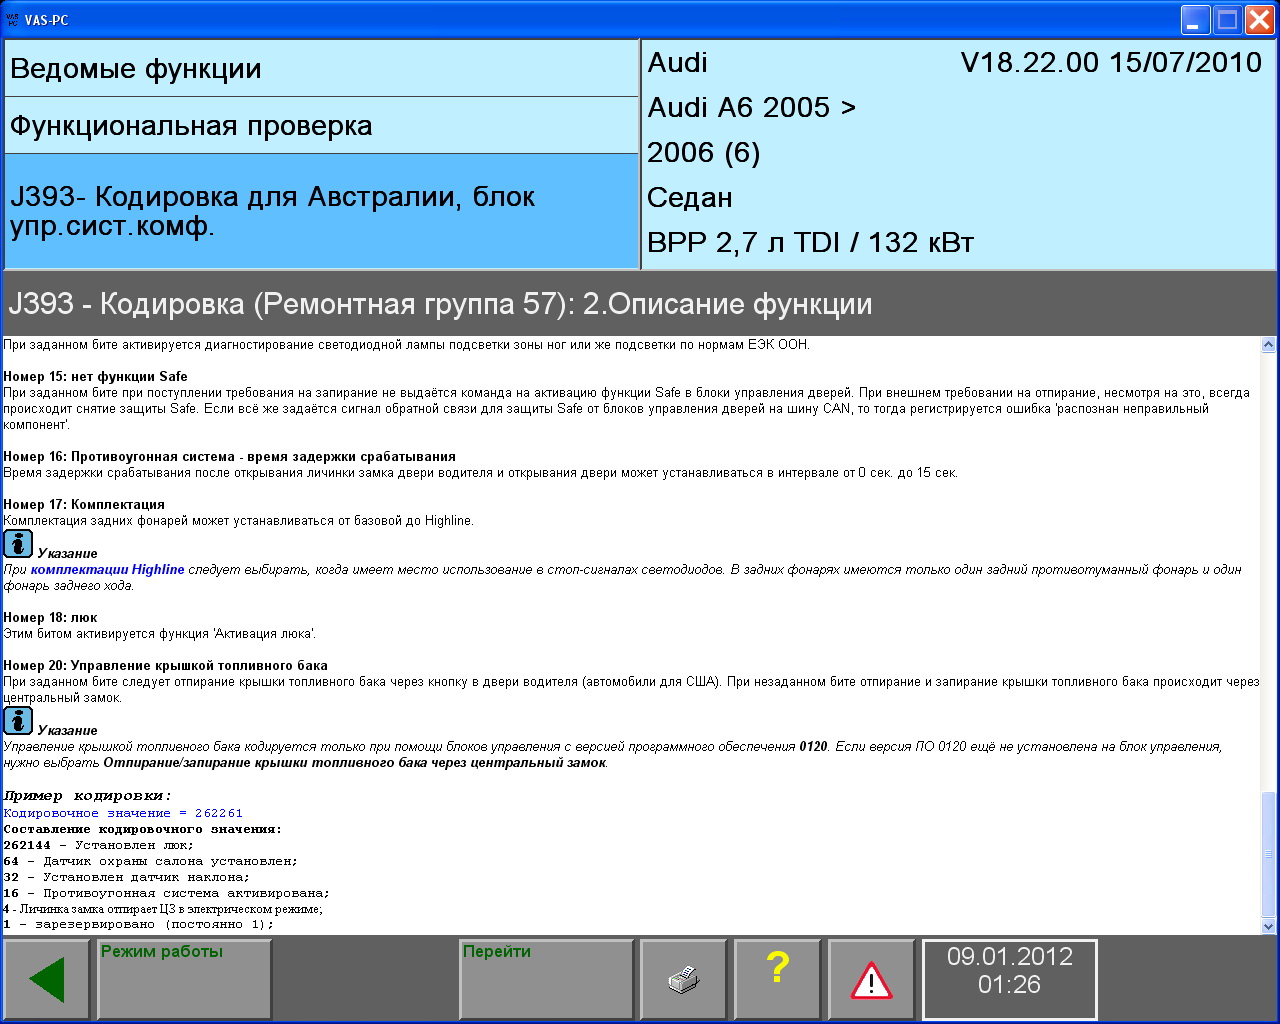Click the Audi A6 2005 > vehicle text
The width and height of the screenshot is (1280, 1024).
pyautogui.click(x=752, y=107)
